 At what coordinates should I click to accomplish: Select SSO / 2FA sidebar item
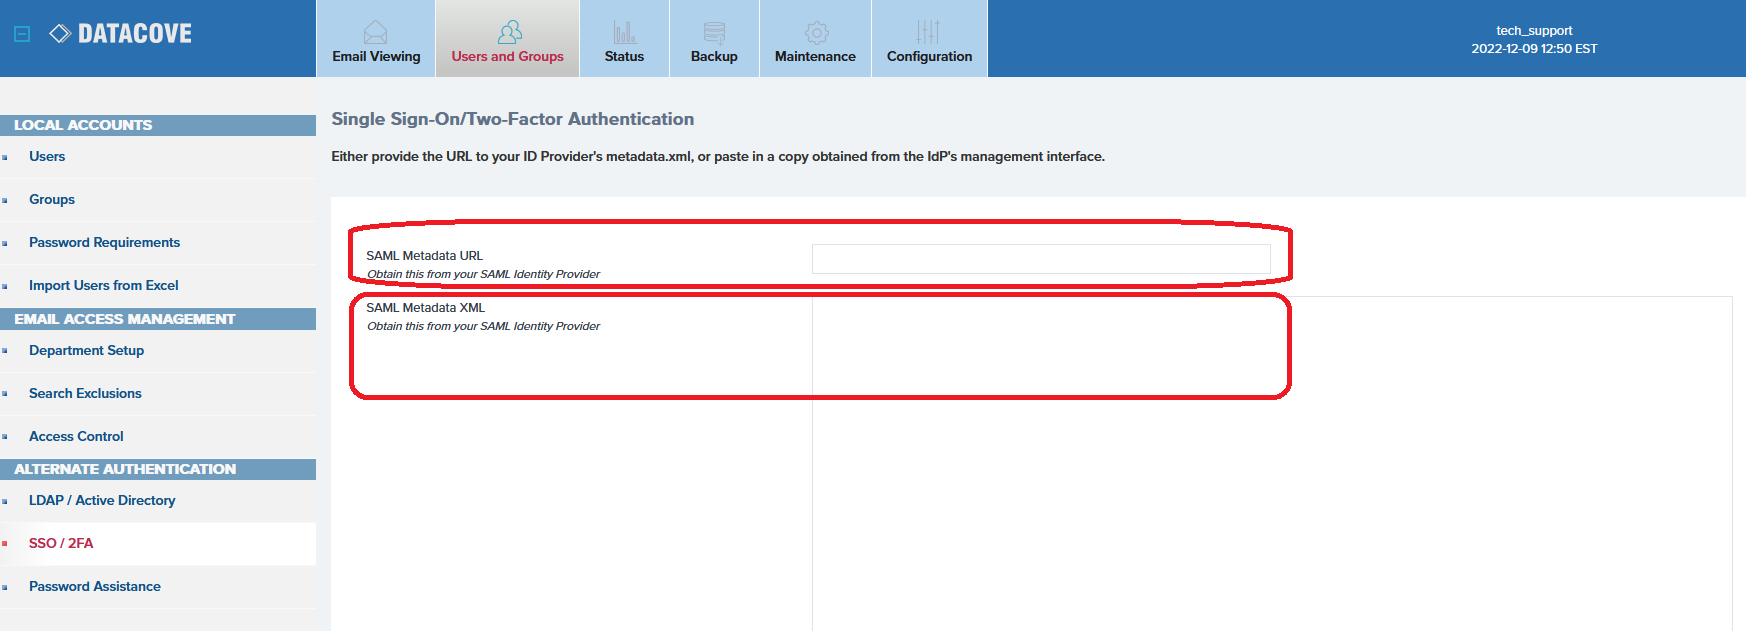point(61,544)
